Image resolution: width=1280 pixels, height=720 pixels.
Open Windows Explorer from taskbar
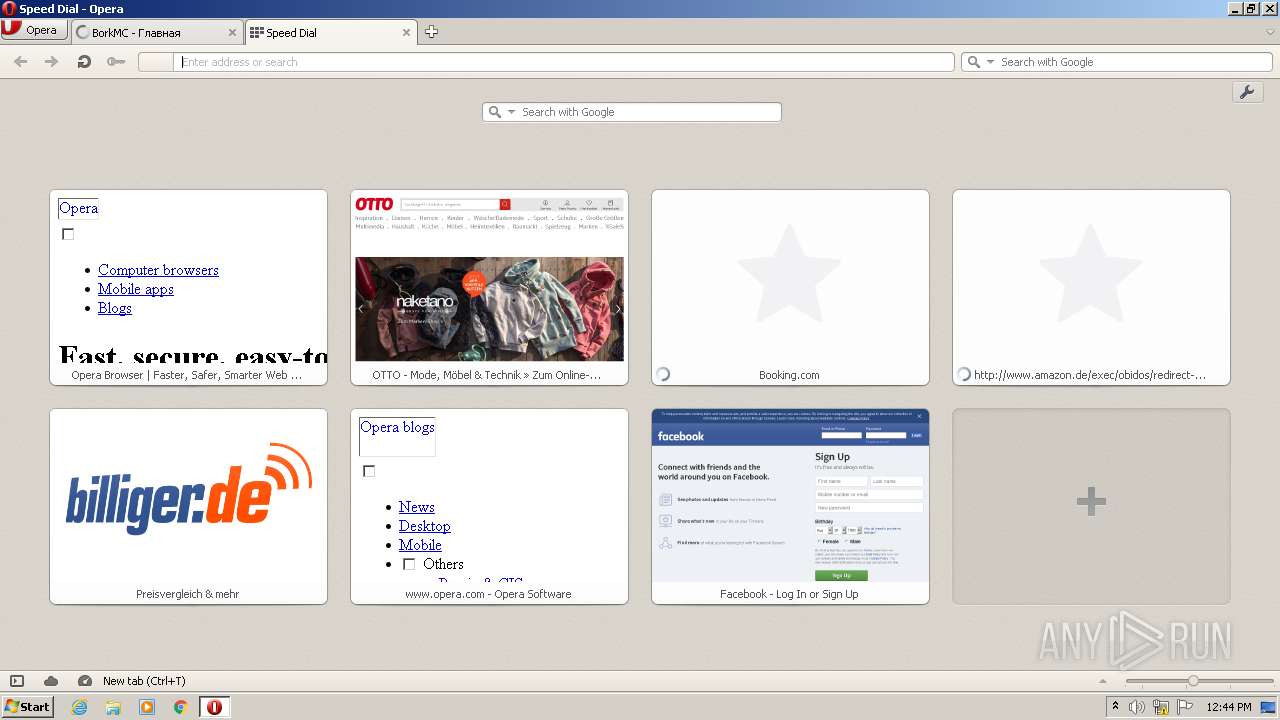pos(113,707)
